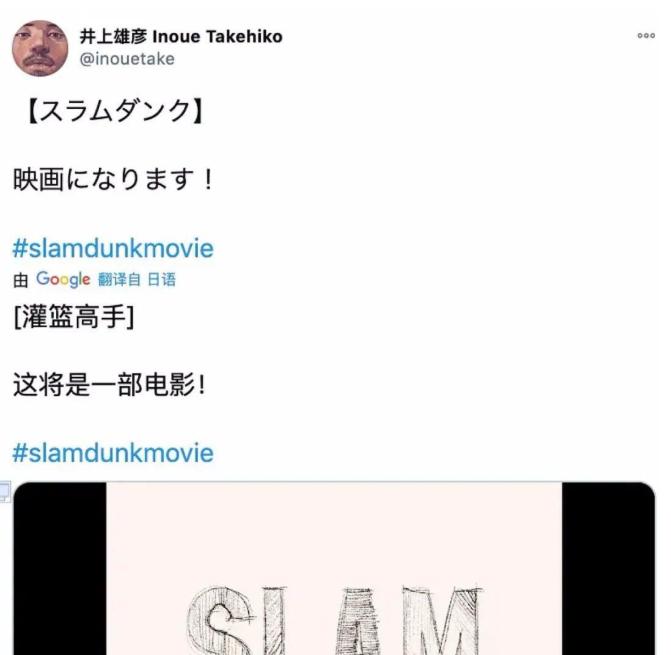
Task: Click the translated #slamdunkmovie hashtag at bottom
Action: click(113, 453)
